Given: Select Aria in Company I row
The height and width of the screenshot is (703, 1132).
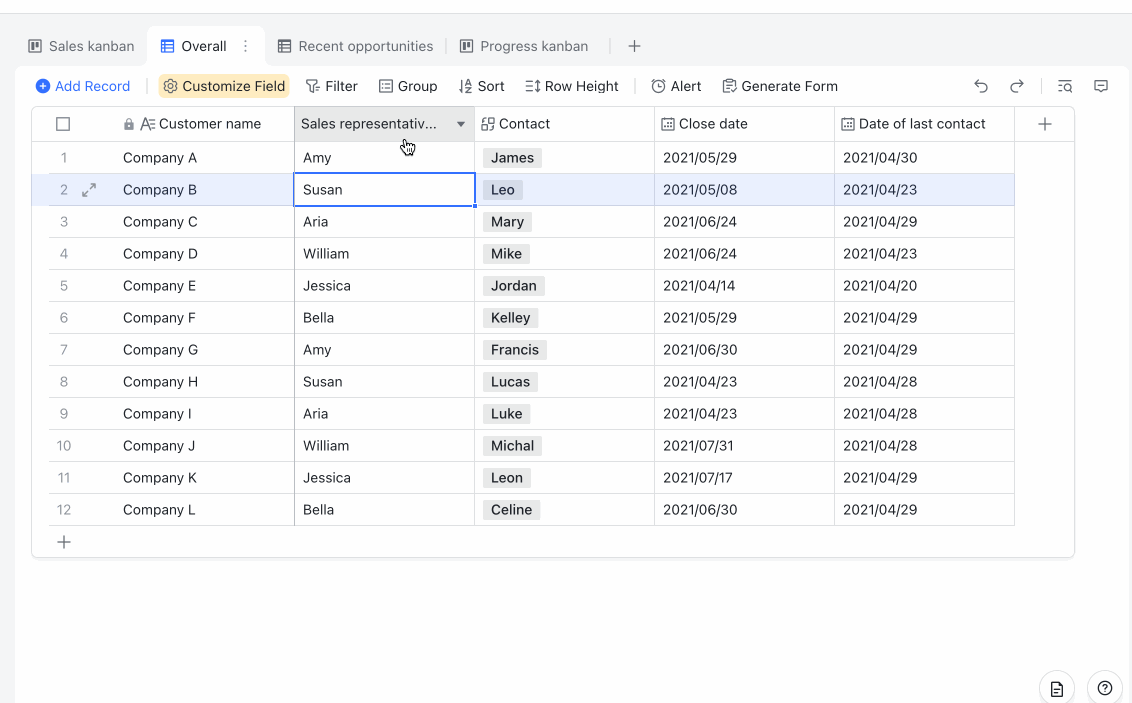Looking at the screenshot, I should (x=384, y=414).
